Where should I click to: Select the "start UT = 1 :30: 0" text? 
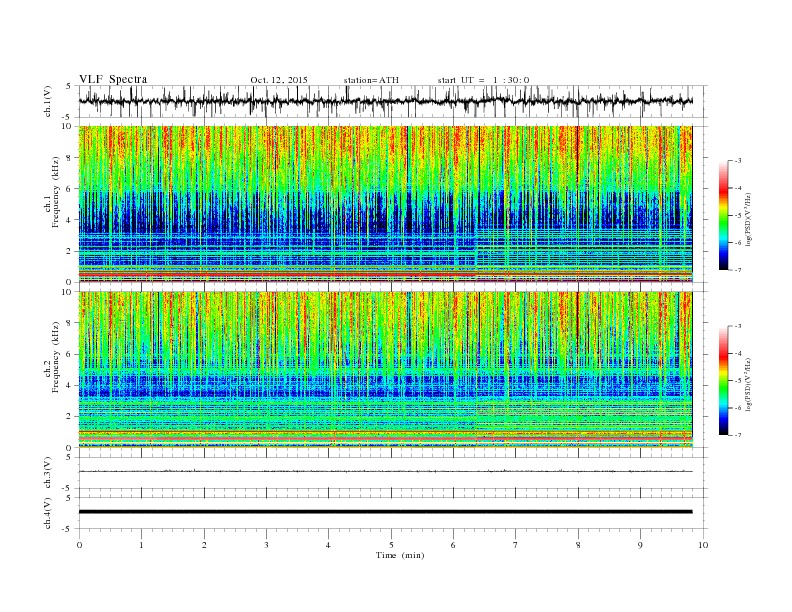click(x=483, y=80)
